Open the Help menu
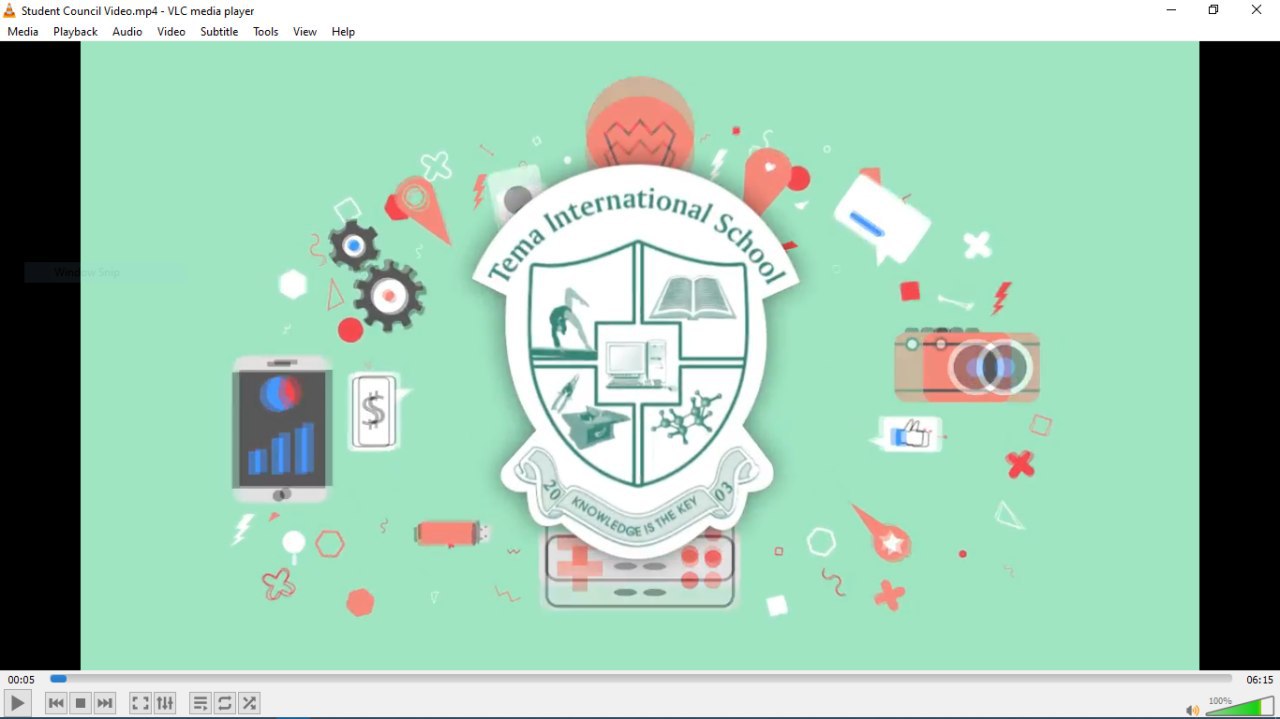The height and width of the screenshot is (719, 1280). tap(343, 32)
